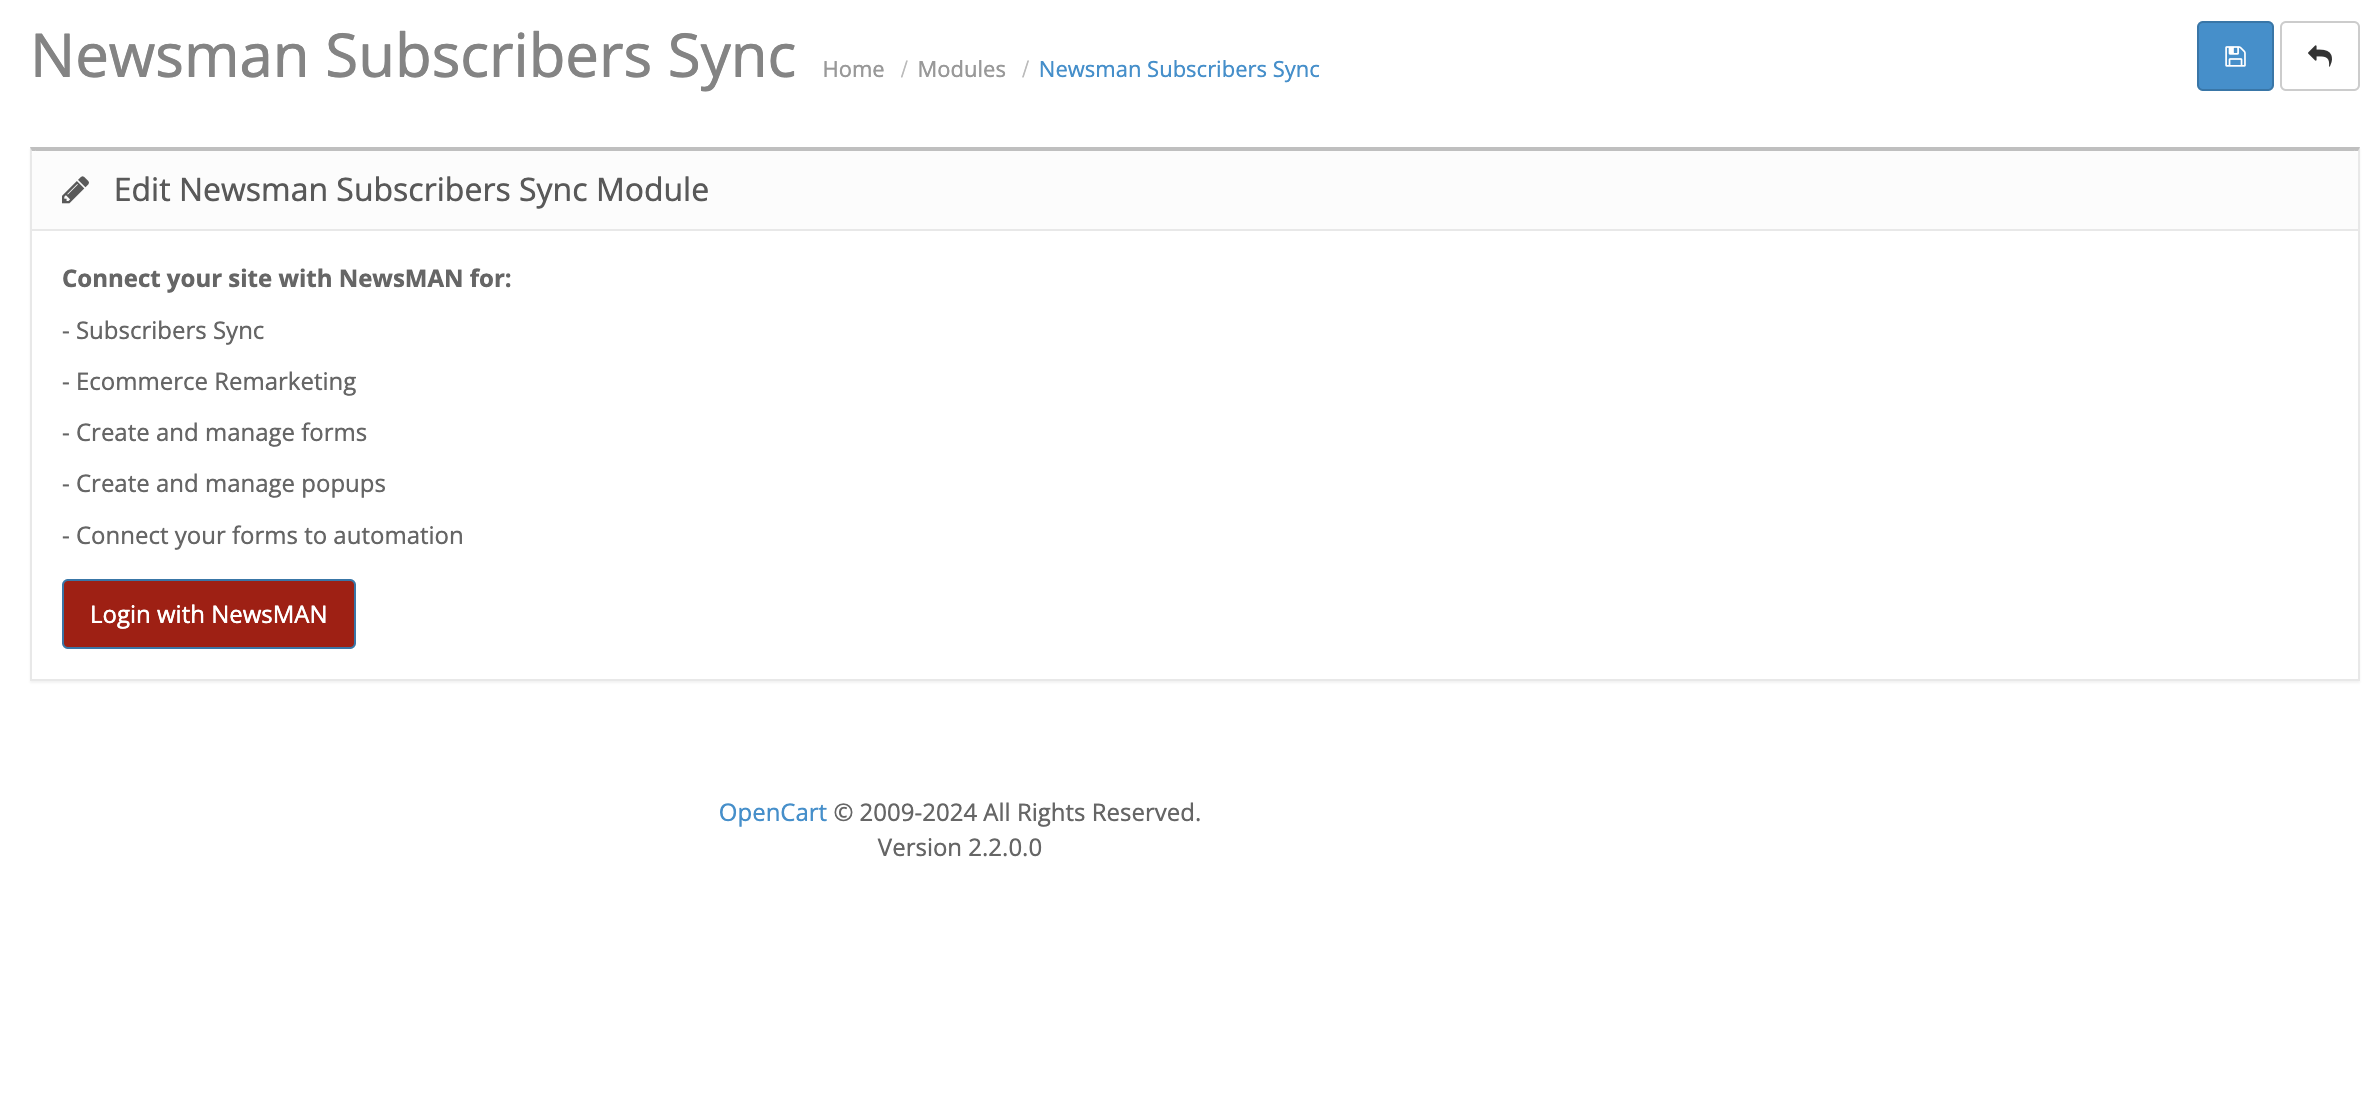The image size is (2372, 1107).
Task: Click '- Connect your forms to automation' line
Action: pyautogui.click(x=262, y=535)
